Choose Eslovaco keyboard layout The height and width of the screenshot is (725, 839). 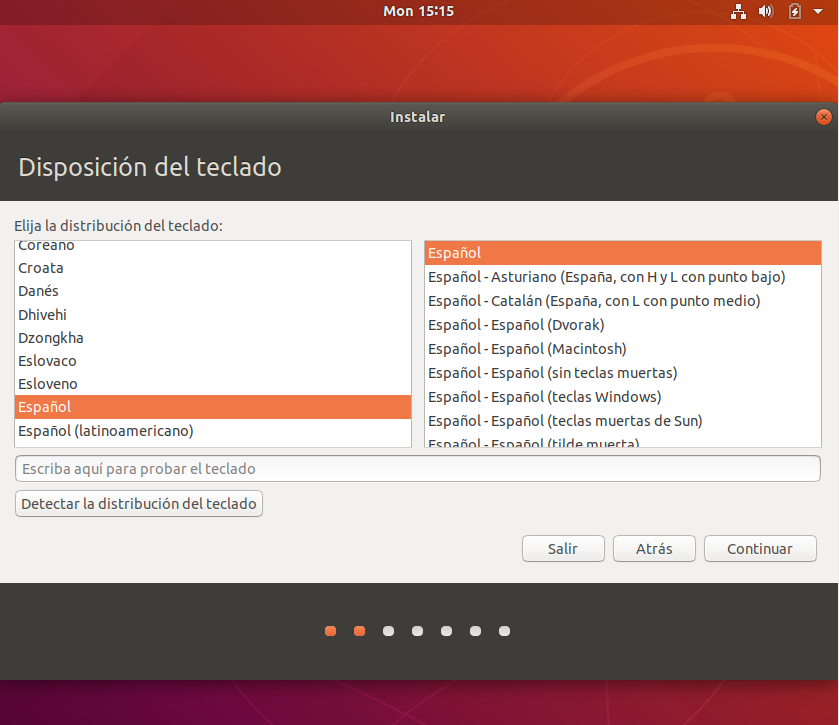pyautogui.click(x=213, y=361)
